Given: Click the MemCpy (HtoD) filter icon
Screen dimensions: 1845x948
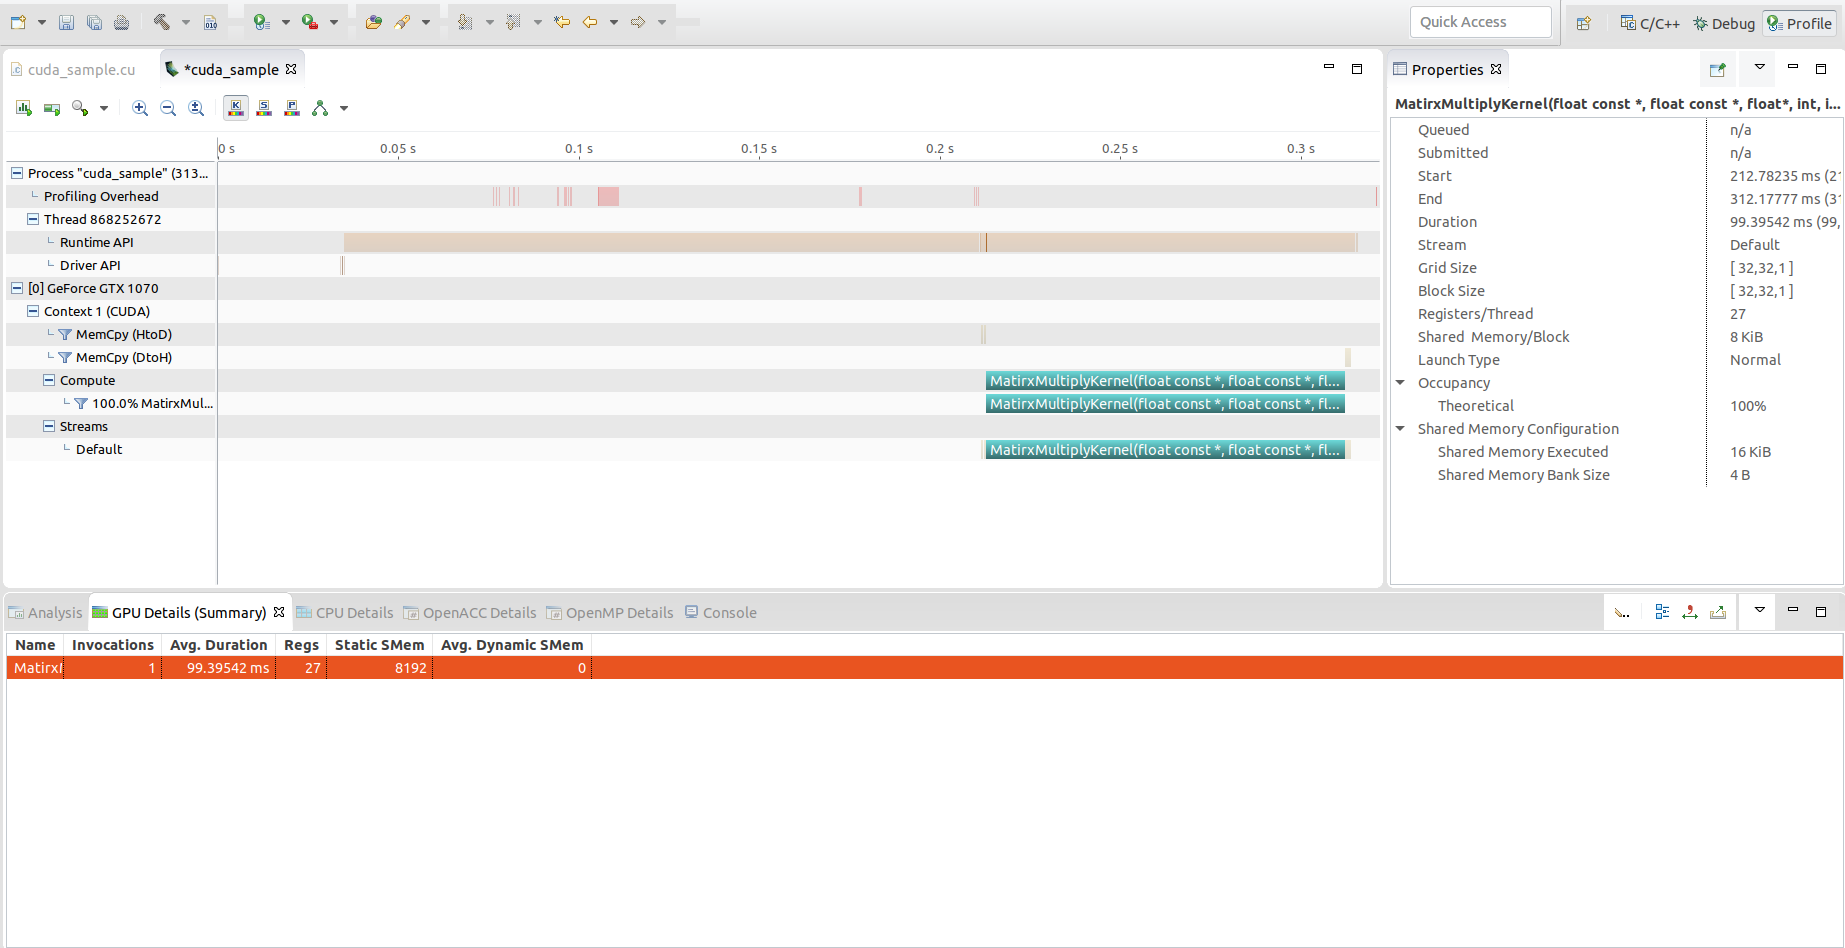Looking at the screenshot, I should point(65,334).
